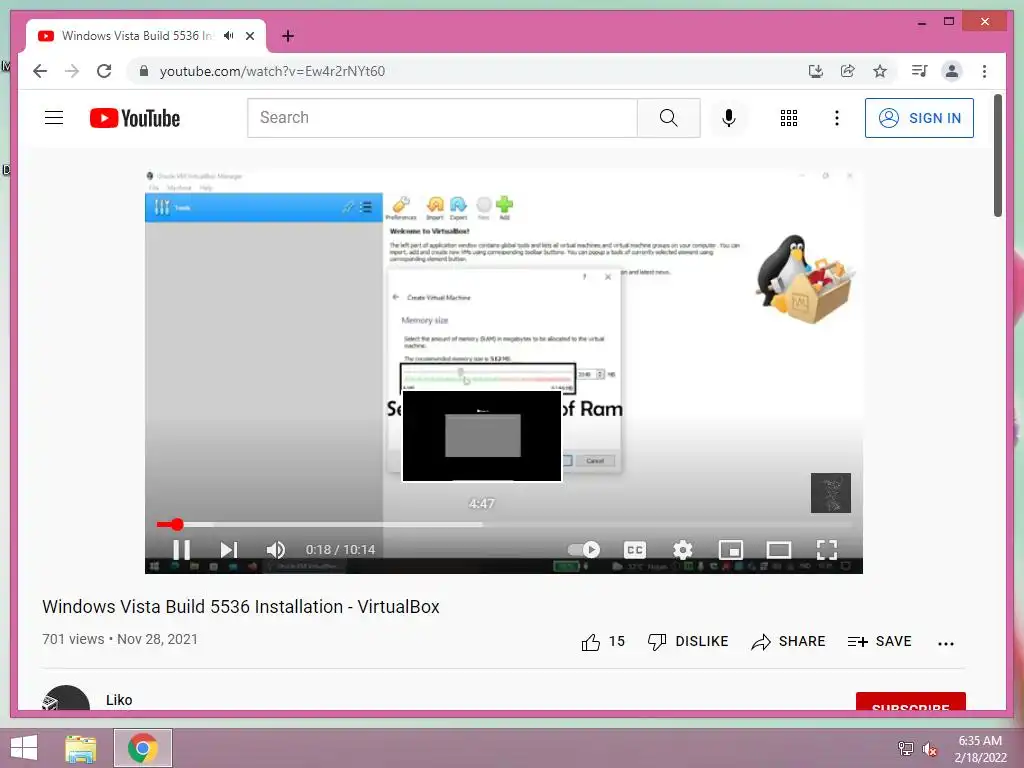Image resolution: width=1024 pixels, height=768 pixels.
Task: Click the SHARE button
Action: click(x=788, y=642)
